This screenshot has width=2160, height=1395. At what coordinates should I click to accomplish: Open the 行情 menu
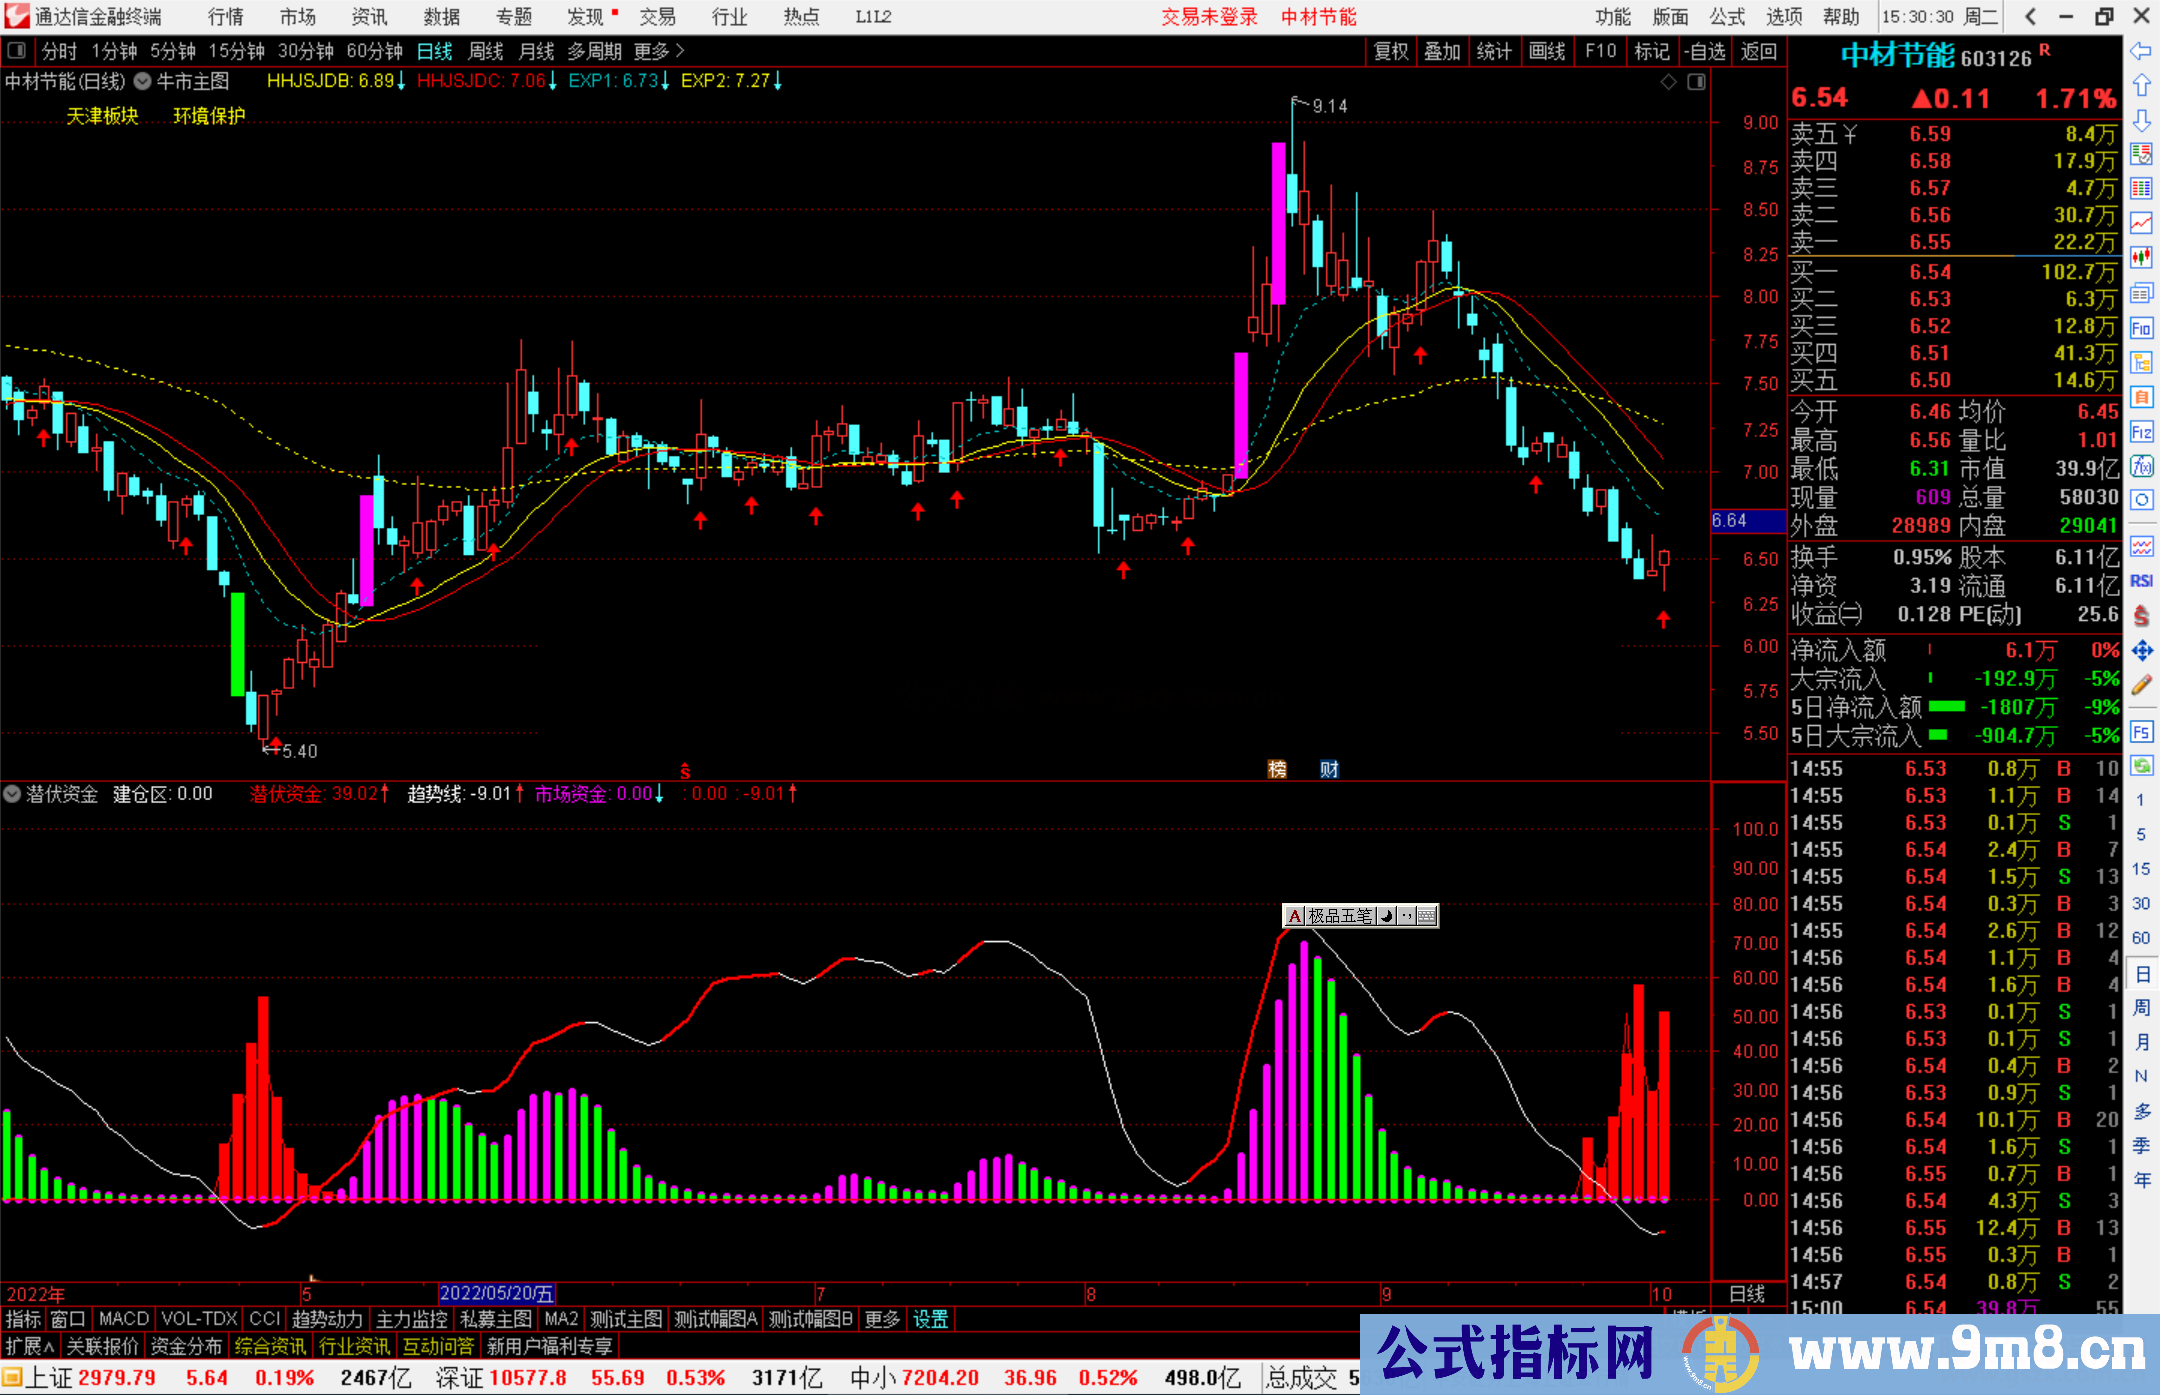click(226, 17)
